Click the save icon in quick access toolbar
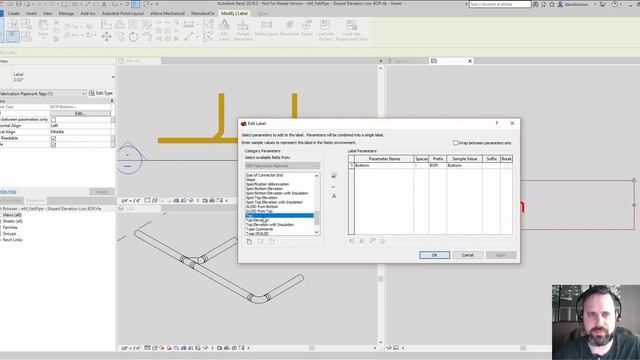The height and width of the screenshot is (360, 640). (18, 4)
